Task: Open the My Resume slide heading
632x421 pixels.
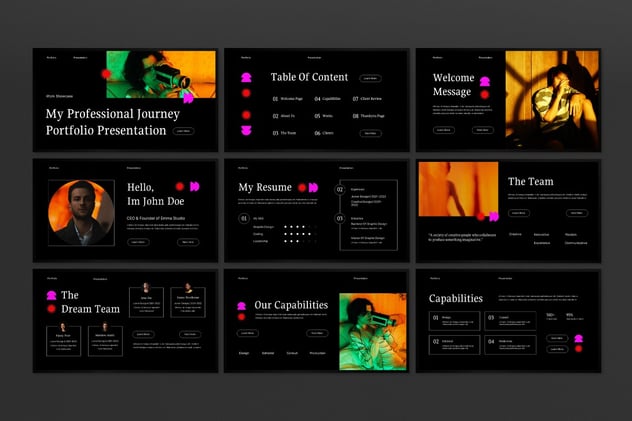Action: [x=265, y=187]
